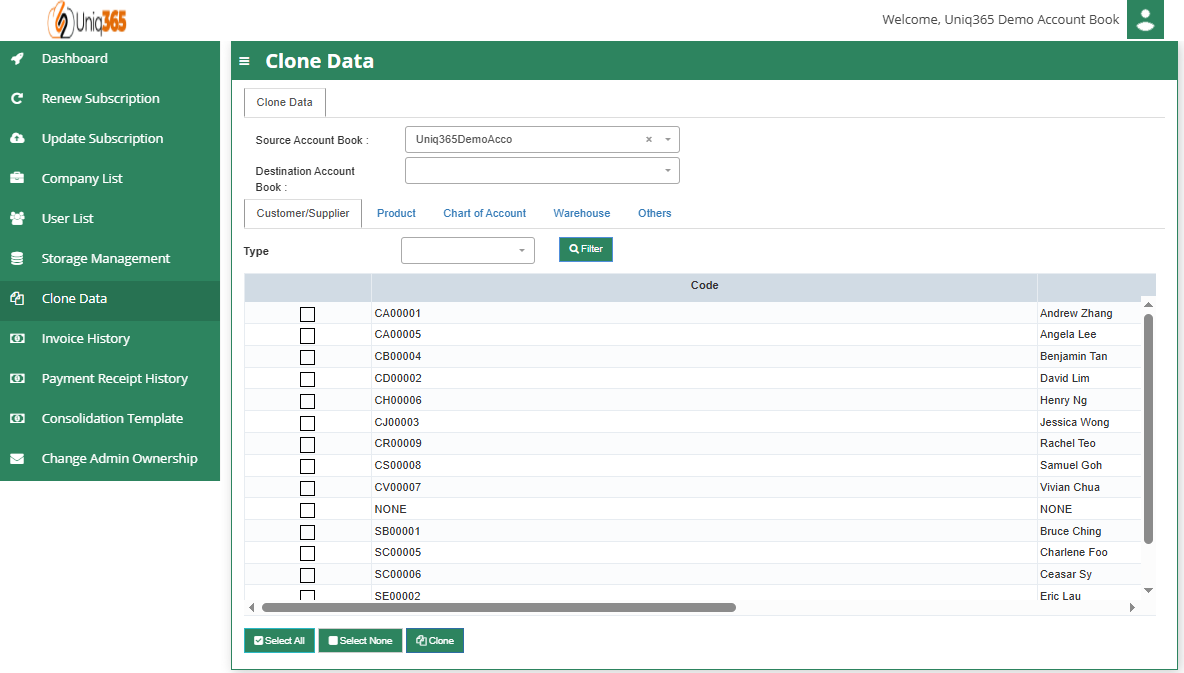The image size is (1184, 673).
Task: Click the Renew Subscription refresh icon
Action: click(17, 98)
